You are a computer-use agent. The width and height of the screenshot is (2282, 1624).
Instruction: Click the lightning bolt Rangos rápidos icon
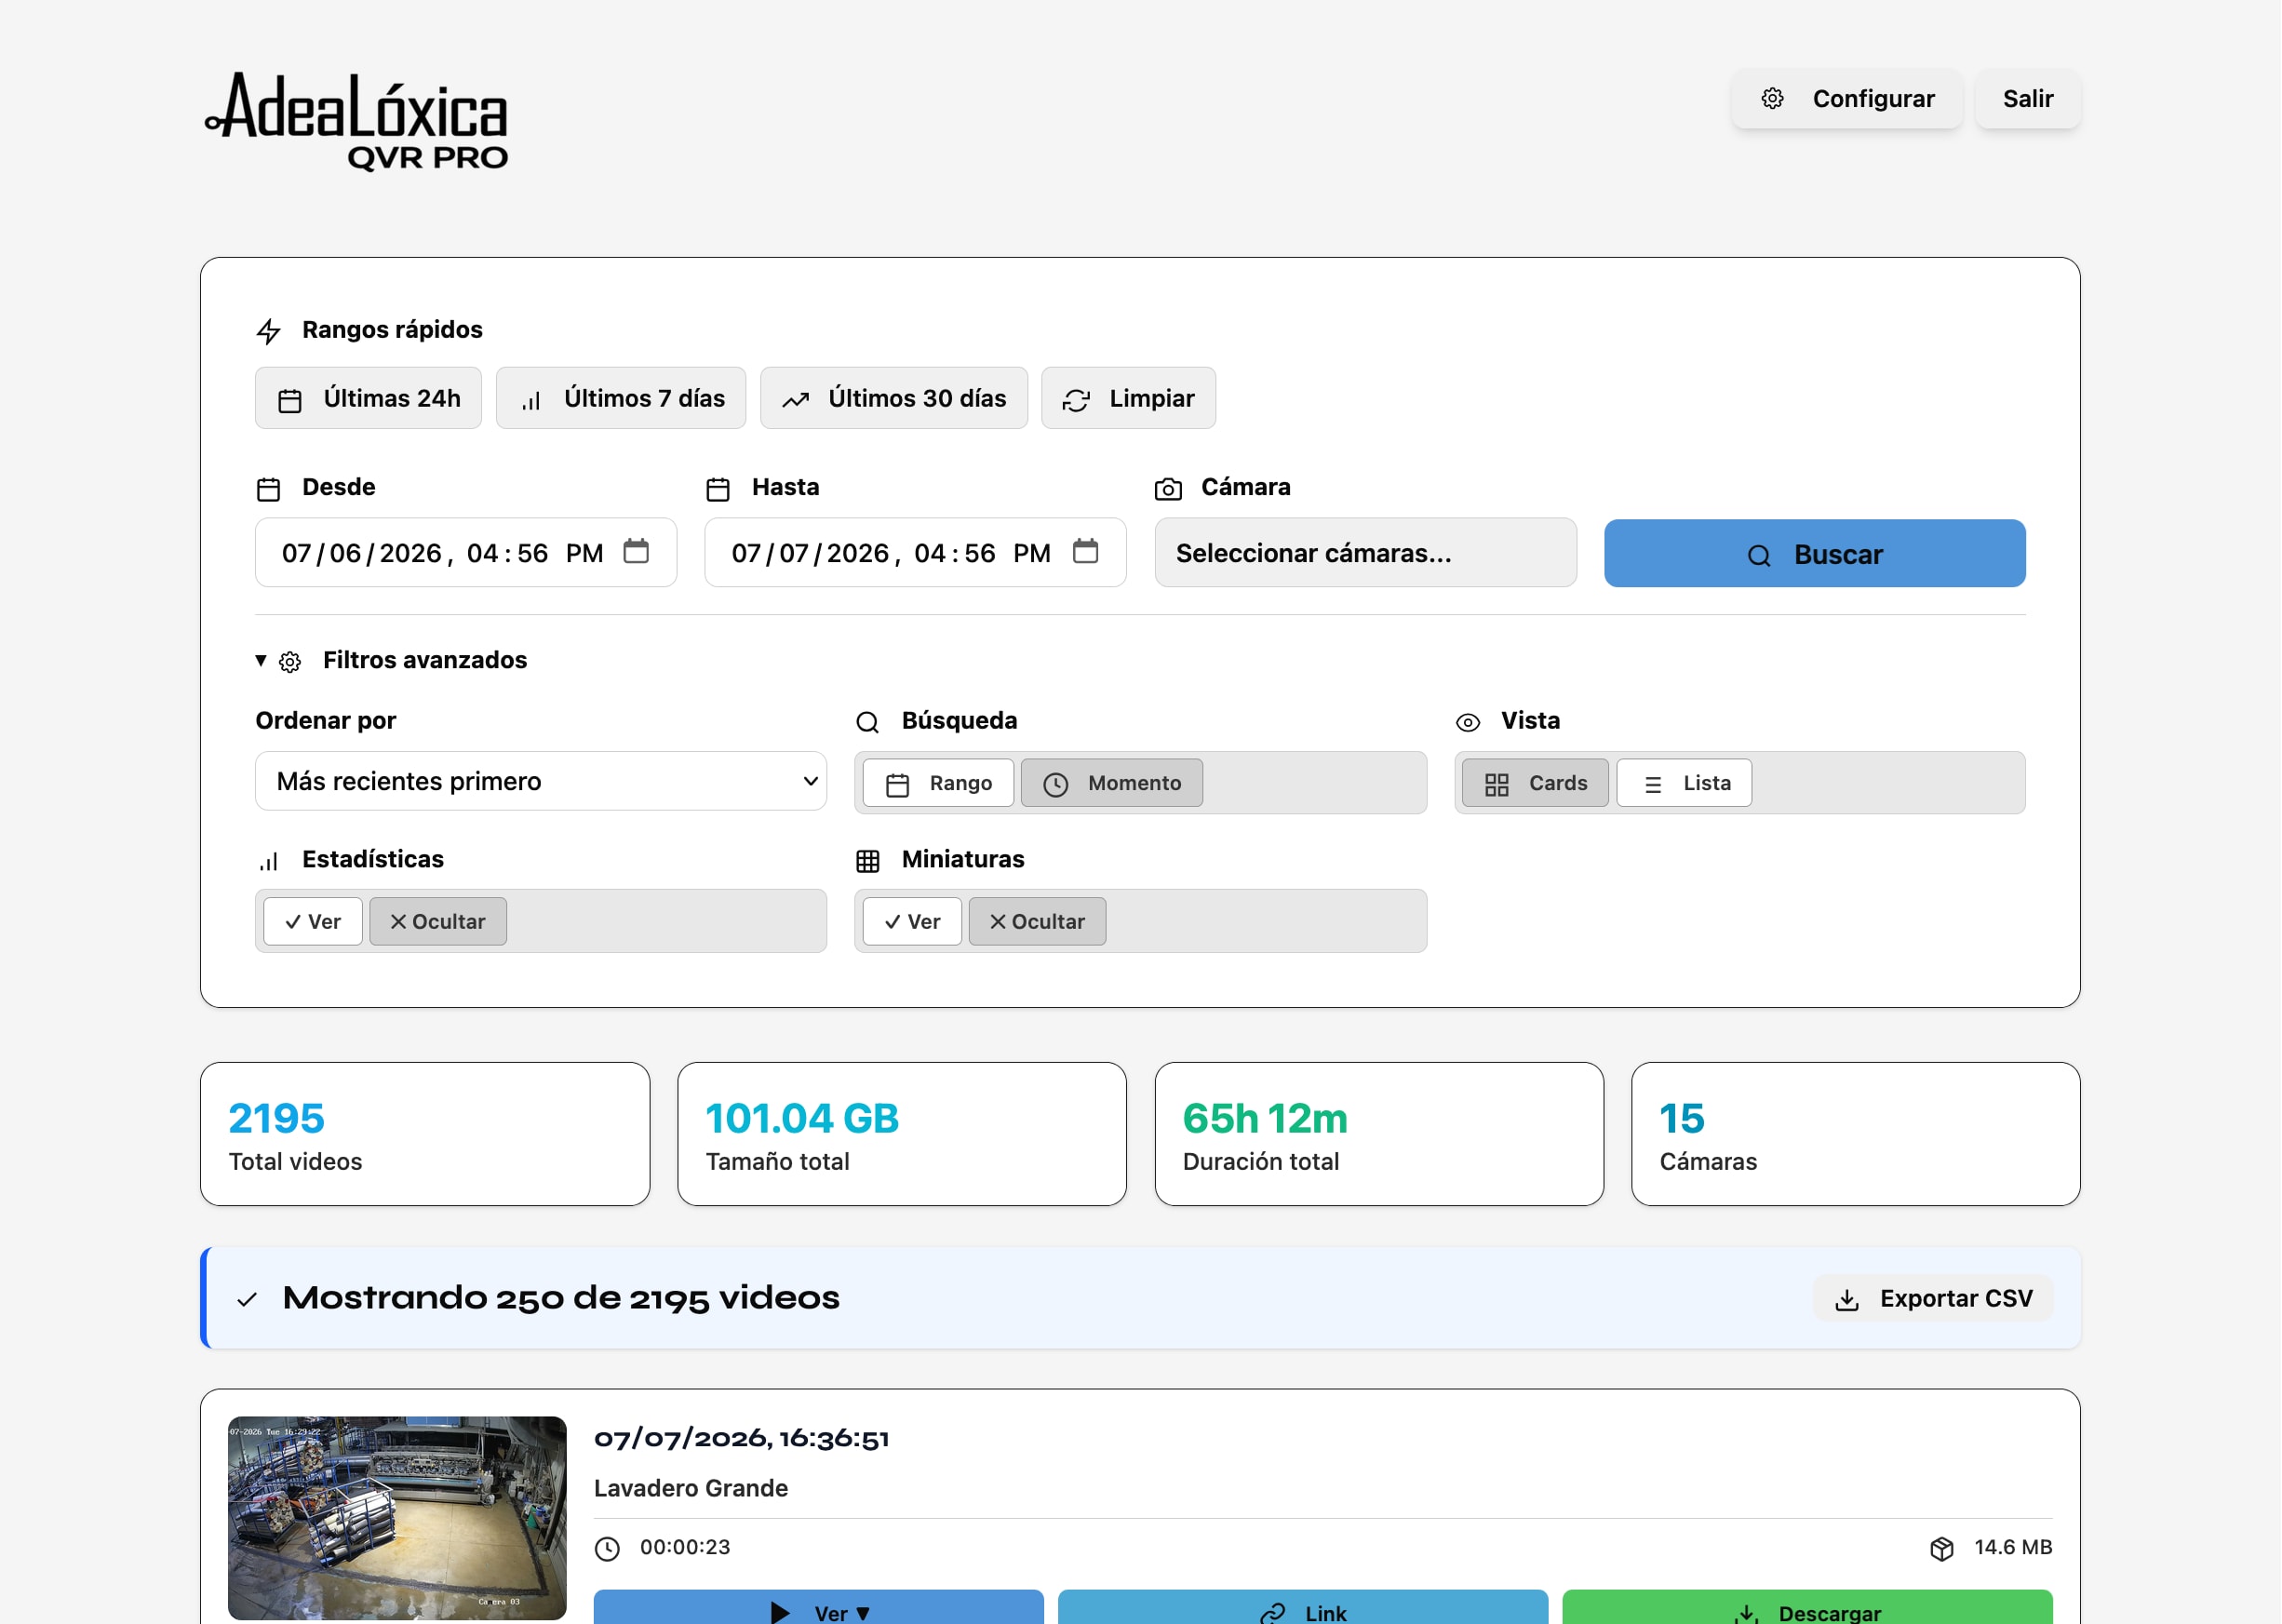click(268, 331)
